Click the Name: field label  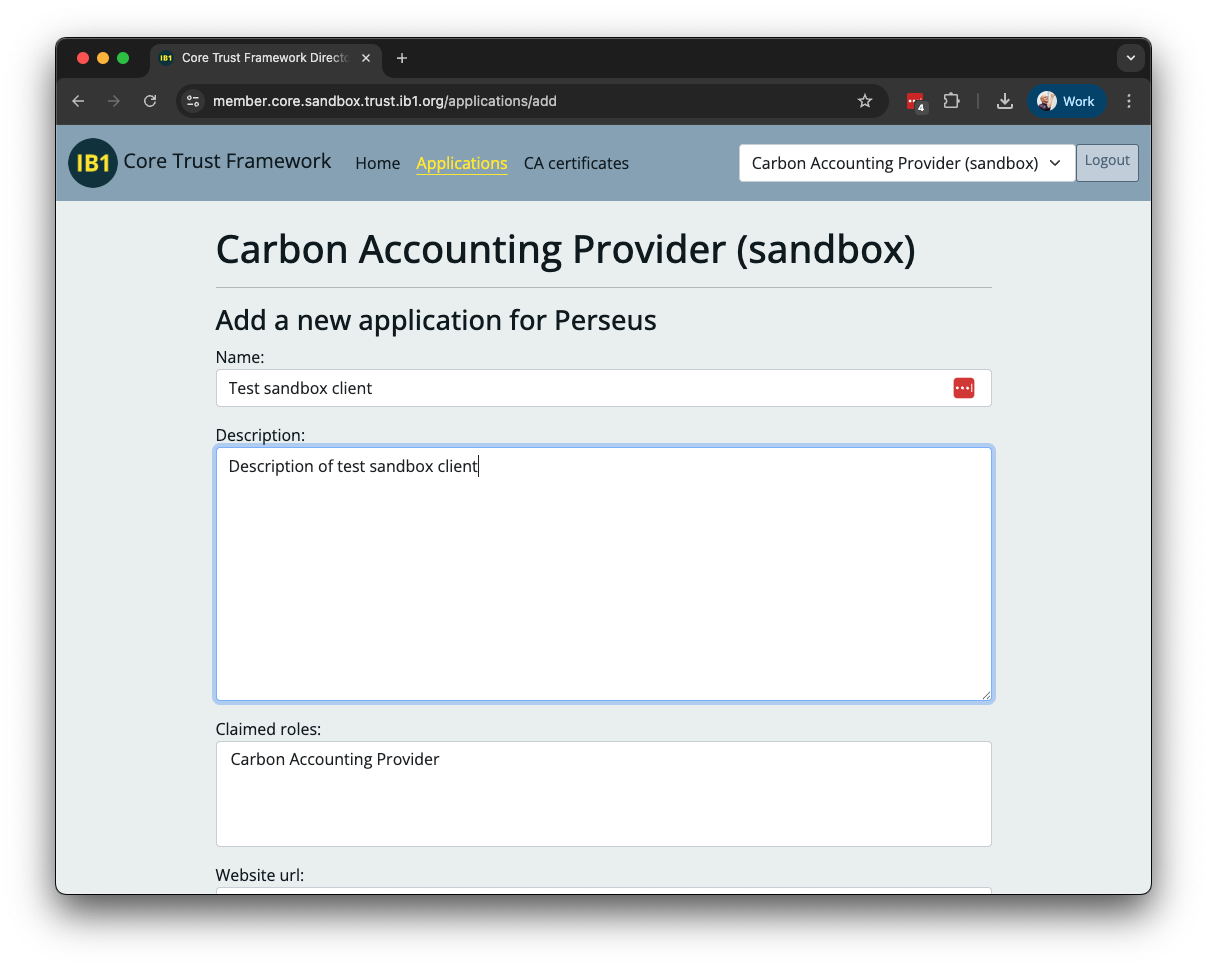240,357
